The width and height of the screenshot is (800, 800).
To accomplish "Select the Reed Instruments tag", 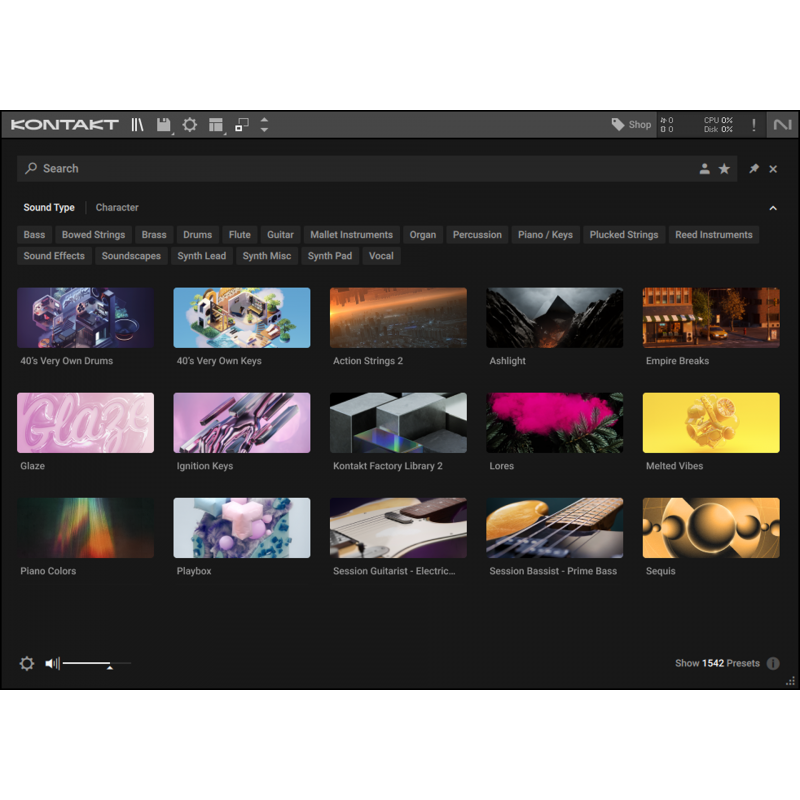I will click(x=714, y=235).
